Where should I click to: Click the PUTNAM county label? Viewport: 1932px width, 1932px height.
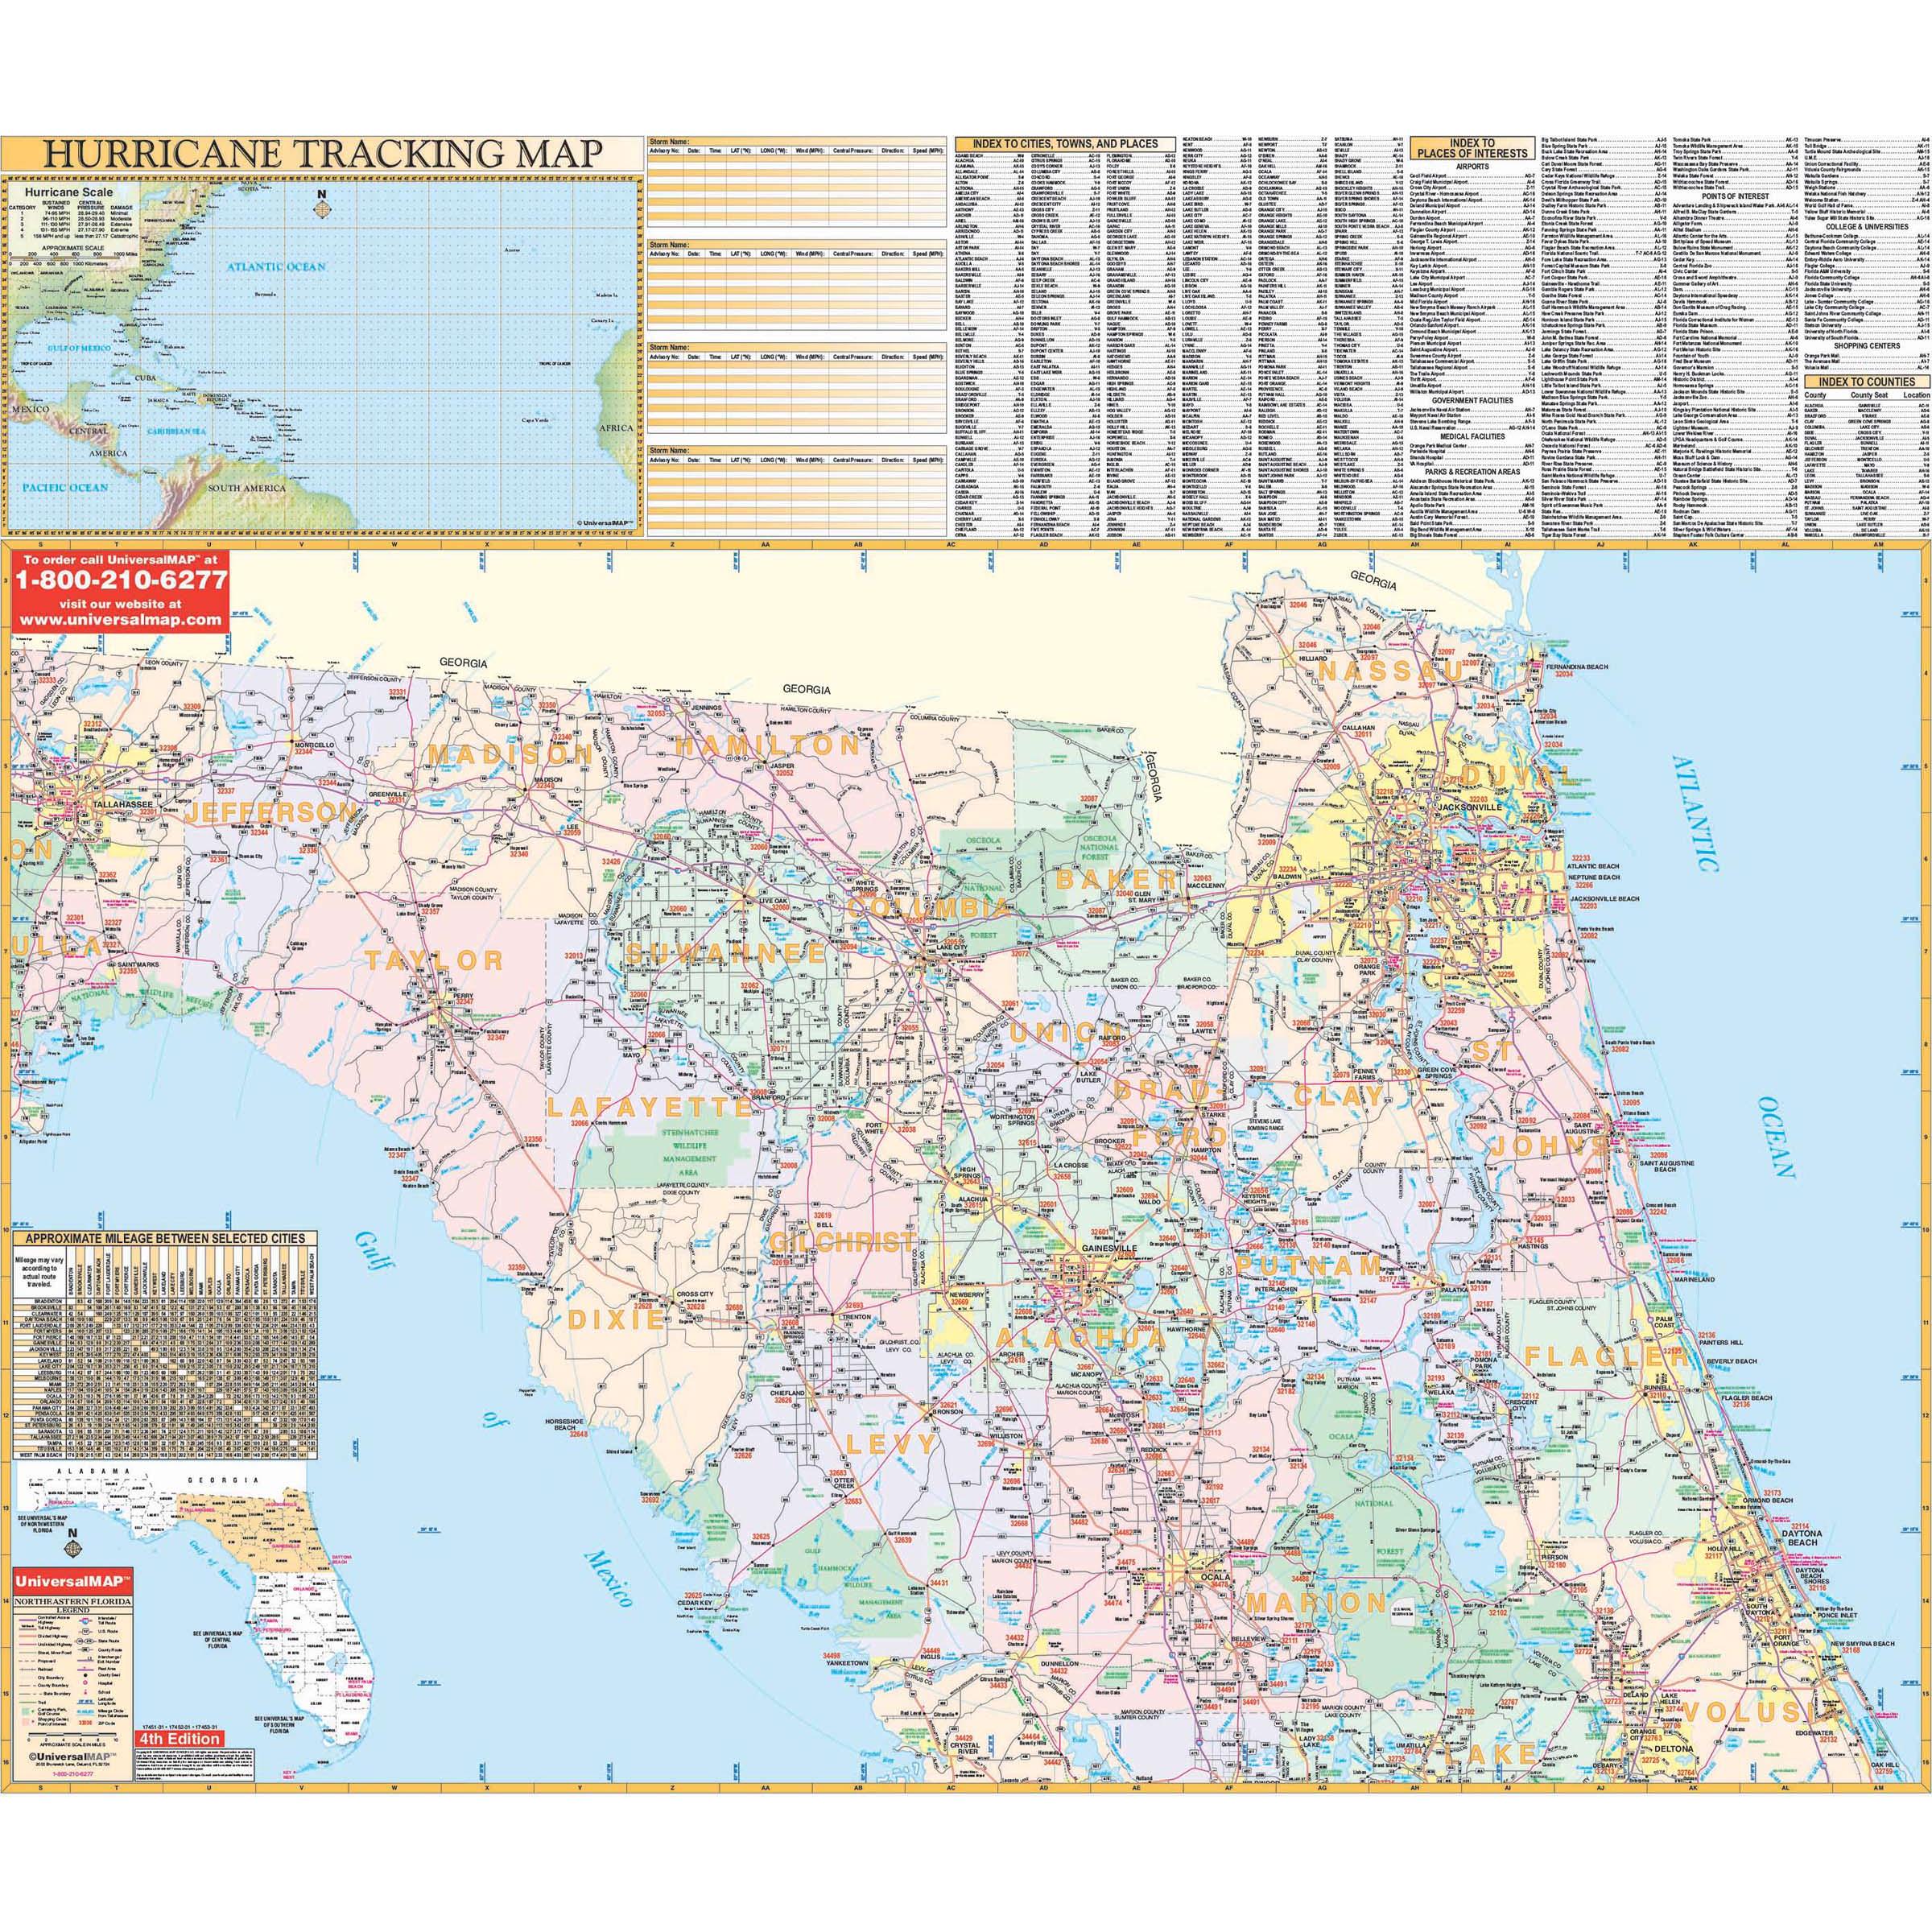[x=1308, y=1265]
